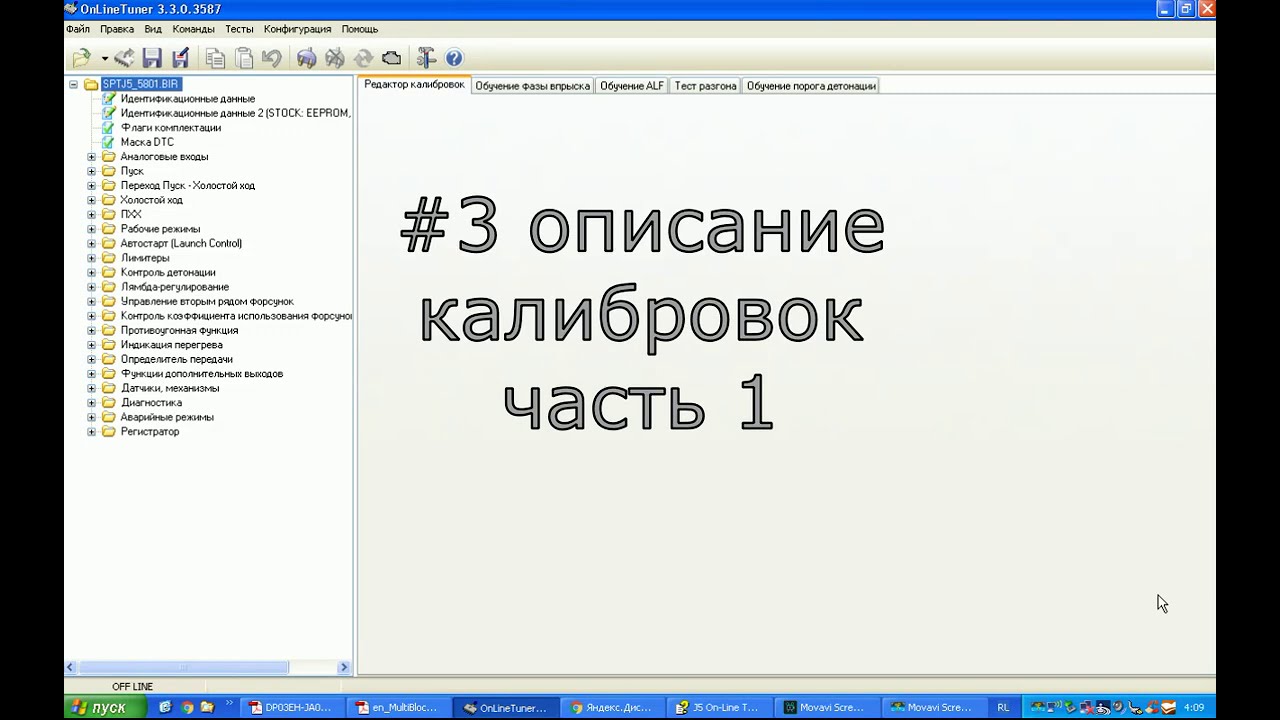Click the engine ECU toolbar icon

[391, 58]
